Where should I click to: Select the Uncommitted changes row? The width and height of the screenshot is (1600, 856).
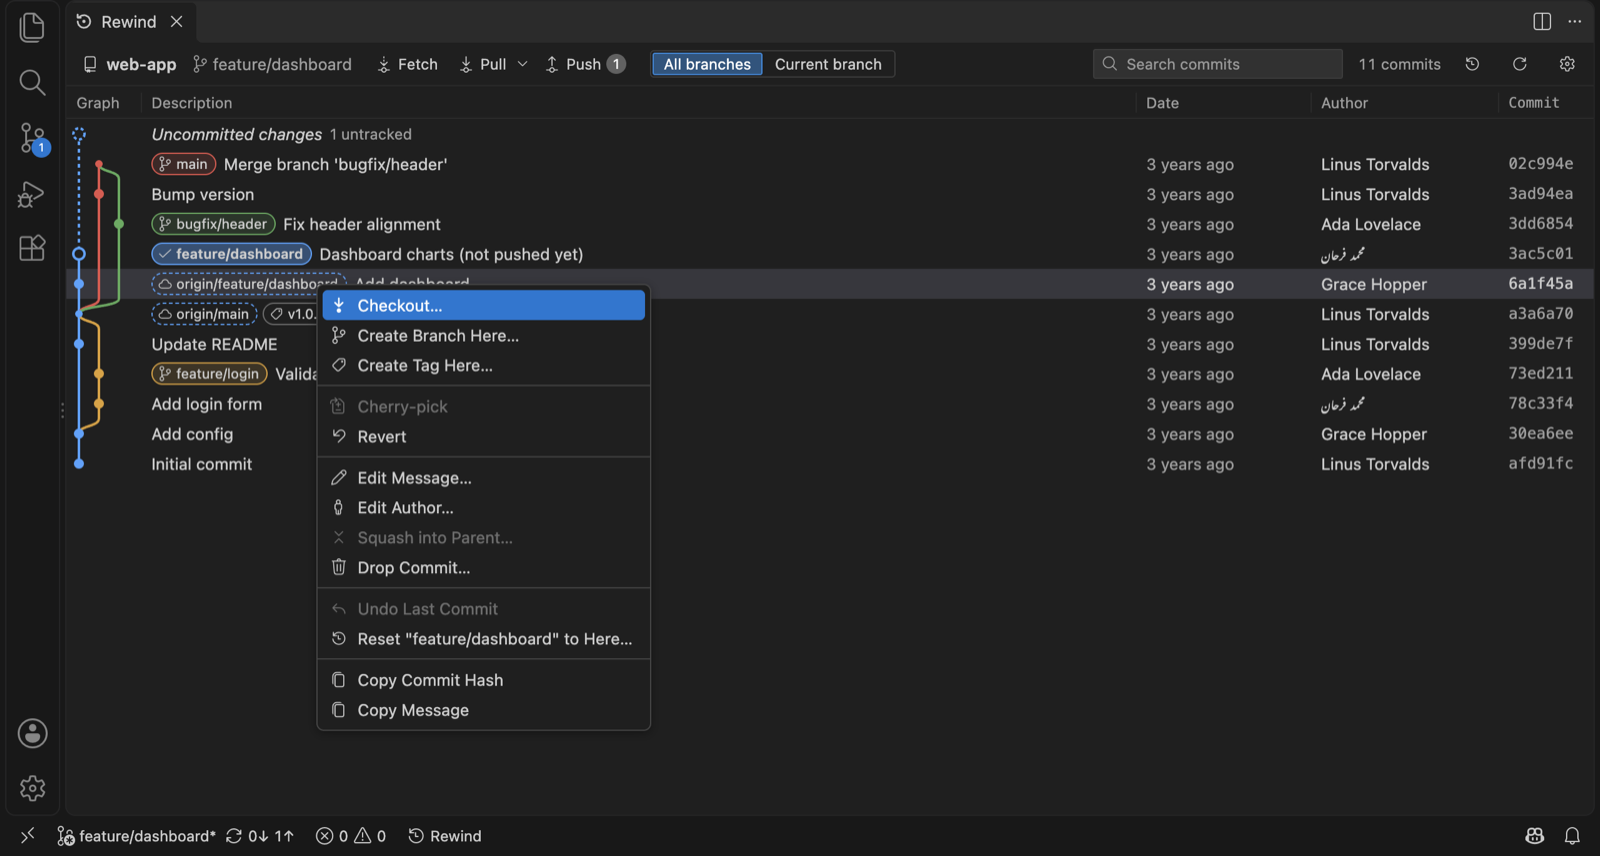830,134
